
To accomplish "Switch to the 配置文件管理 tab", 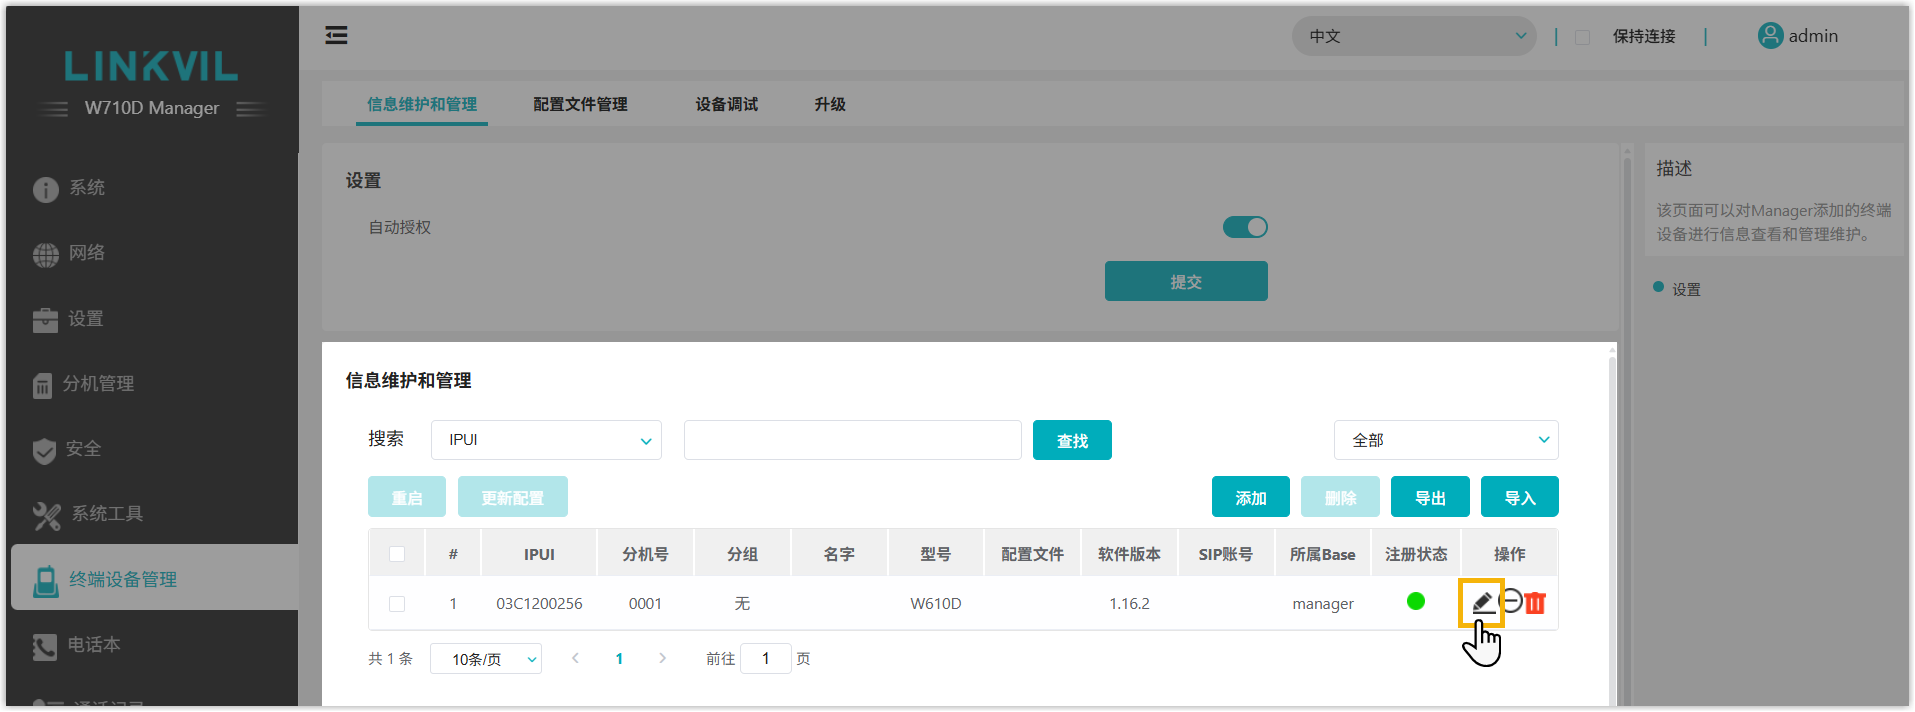I will click(580, 104).
